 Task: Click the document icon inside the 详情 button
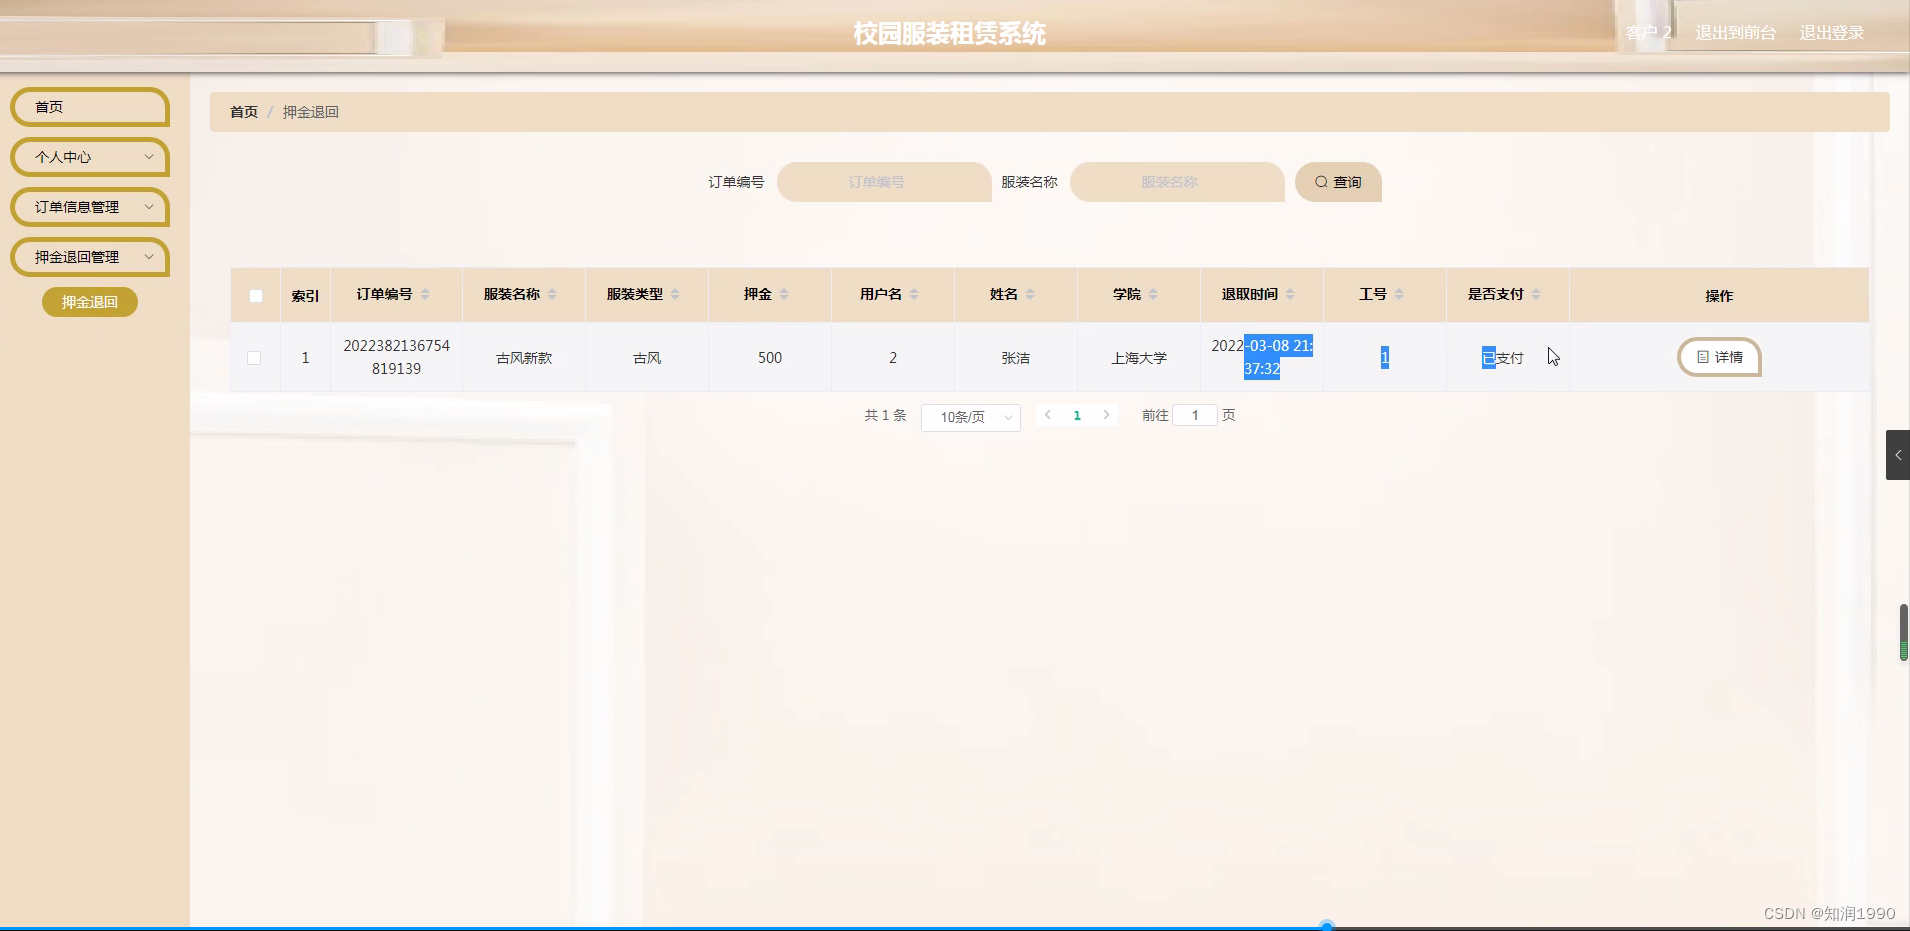[1703, 357]
